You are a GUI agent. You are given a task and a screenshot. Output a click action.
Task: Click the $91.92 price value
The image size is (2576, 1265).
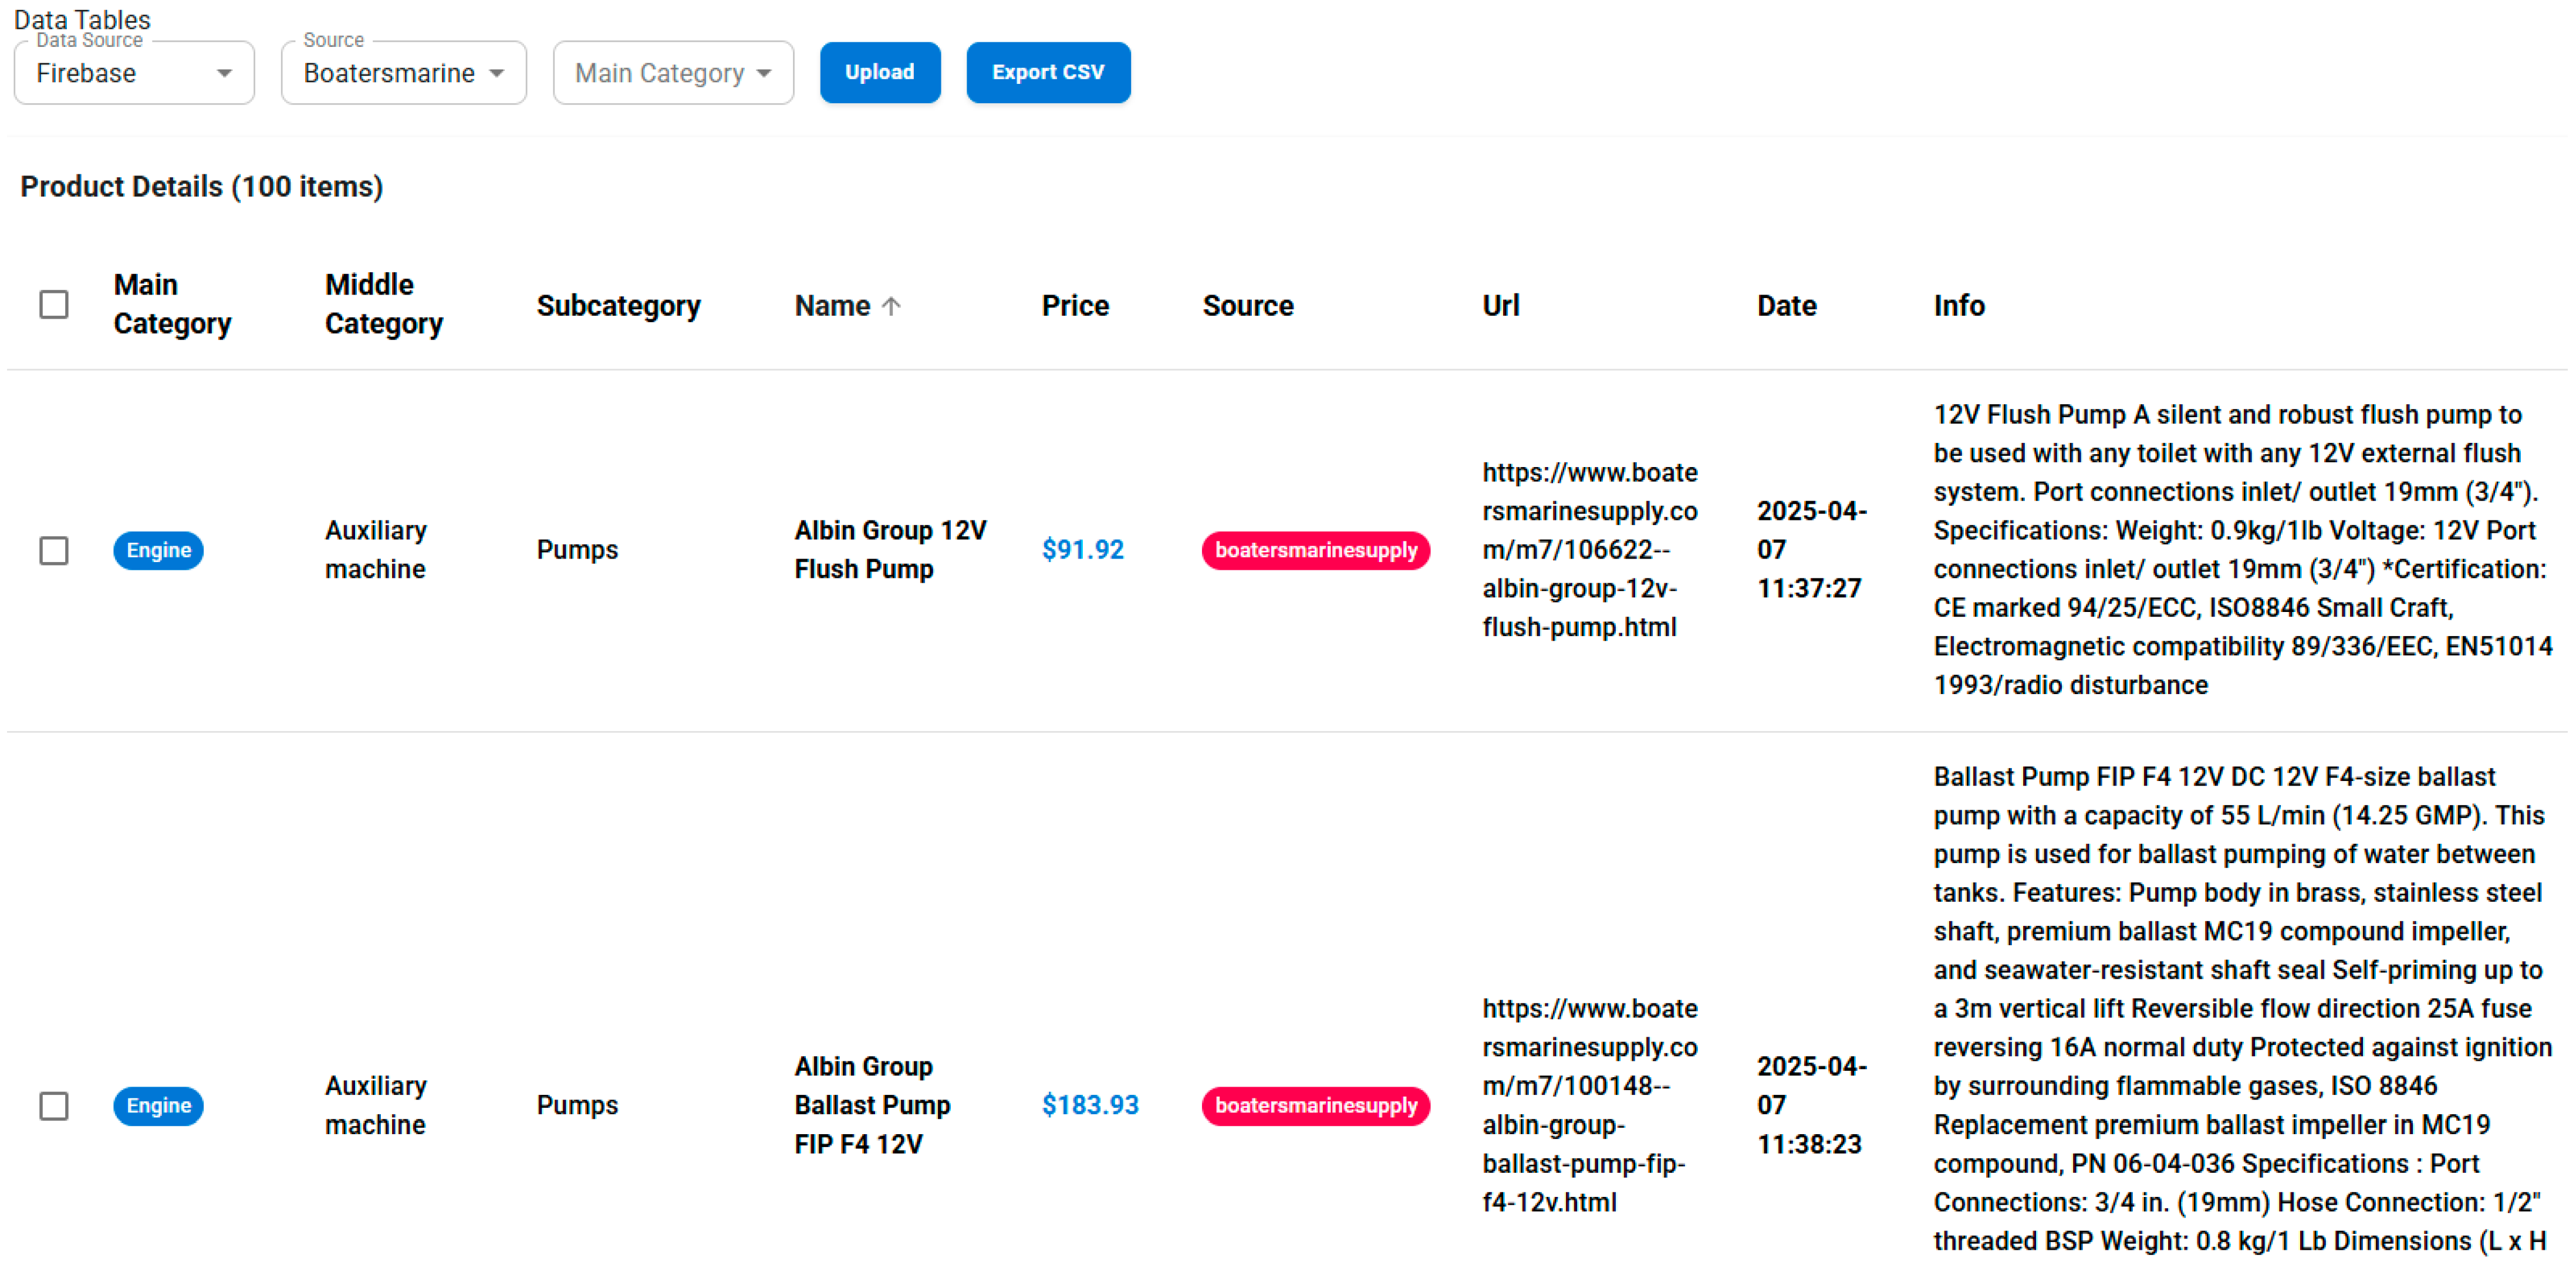pos(1082,550)
